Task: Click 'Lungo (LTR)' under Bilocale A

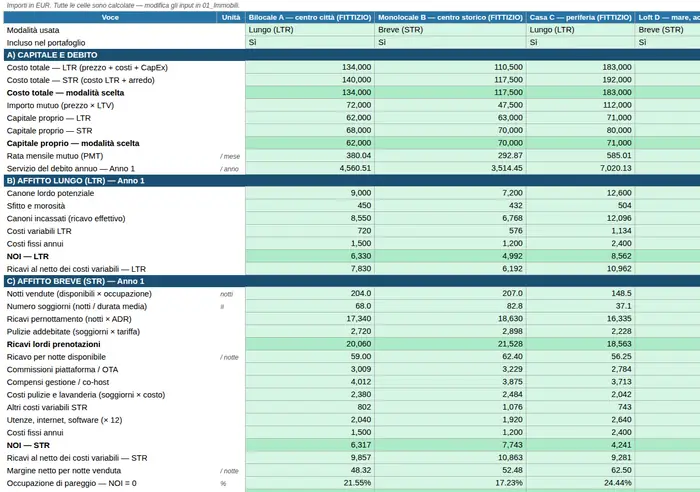Action: pyautogui.click(x=271, y=30)
